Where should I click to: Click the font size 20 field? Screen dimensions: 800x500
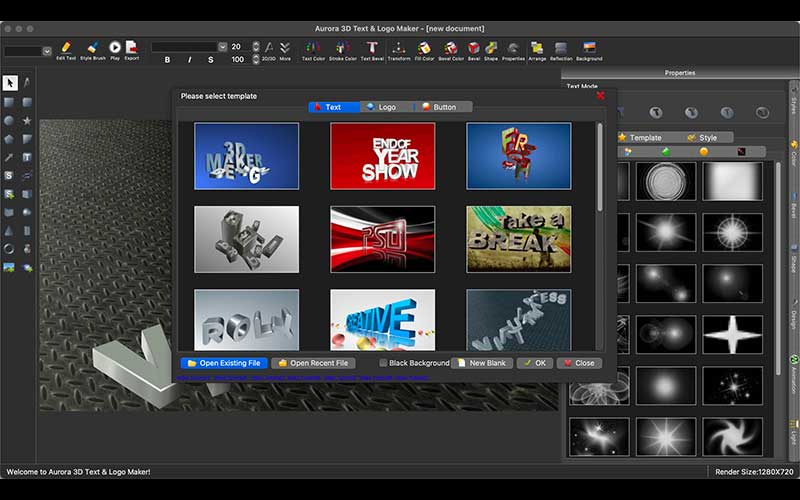pyautogui.click(x=240, y=46)
